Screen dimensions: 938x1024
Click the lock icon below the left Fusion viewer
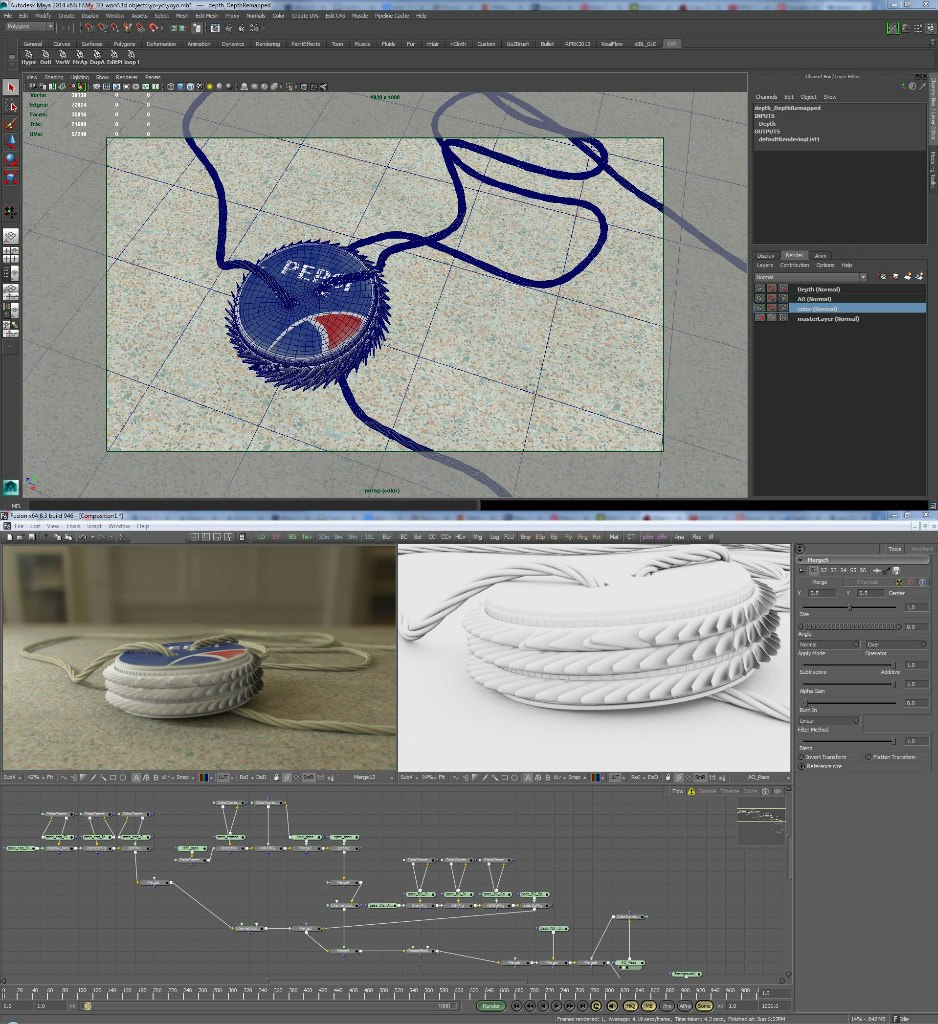point(276,777)
